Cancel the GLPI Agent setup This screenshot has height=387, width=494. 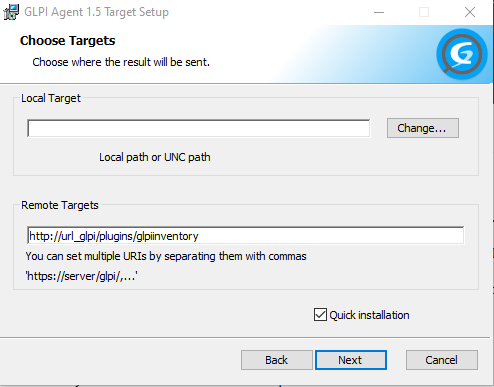pos(442,360)
